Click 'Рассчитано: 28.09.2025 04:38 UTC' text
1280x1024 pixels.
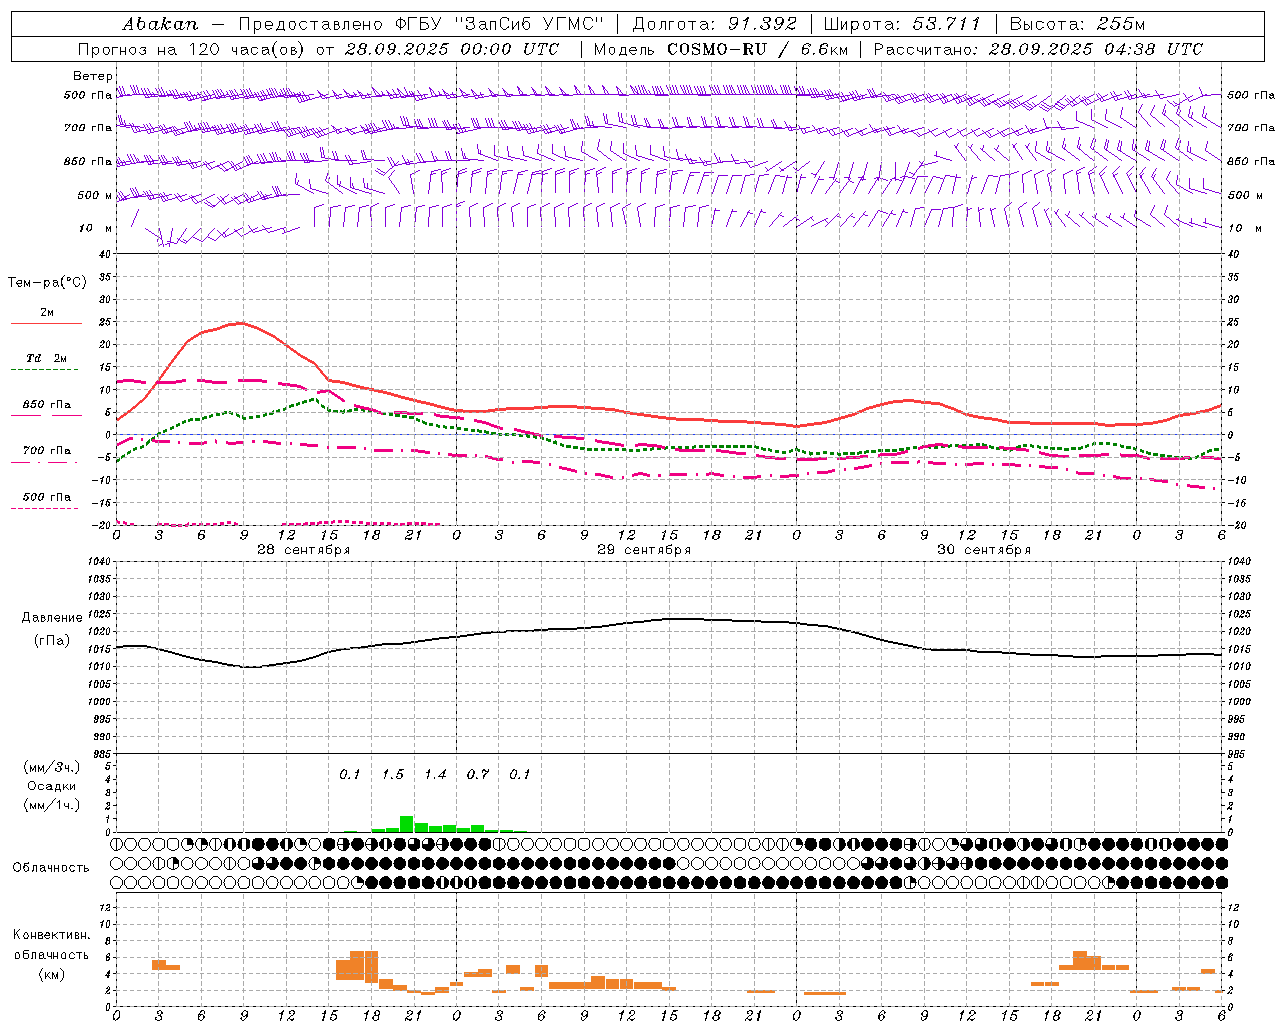pyautogui.click(x=1038, y=49)
